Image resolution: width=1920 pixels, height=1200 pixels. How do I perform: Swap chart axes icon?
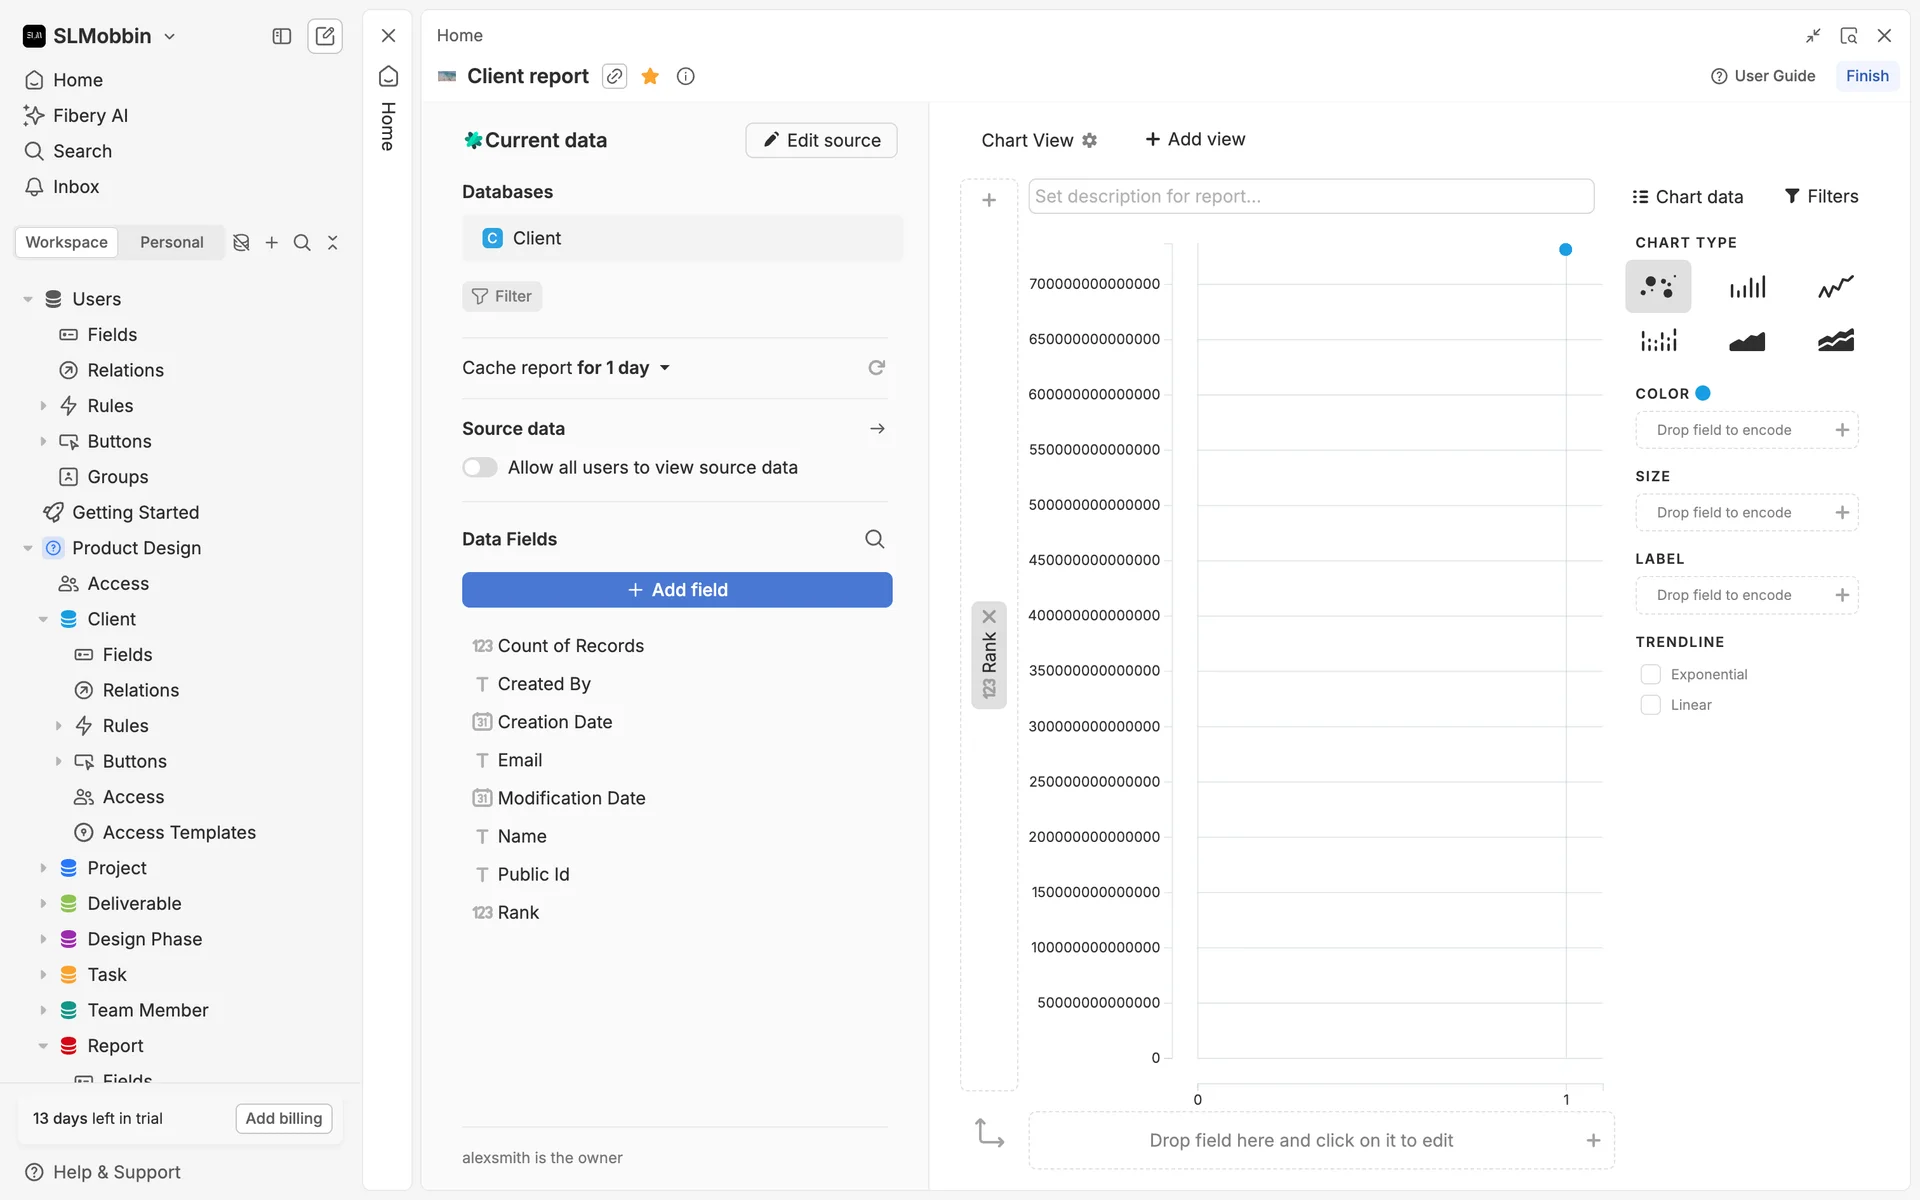989,1133
